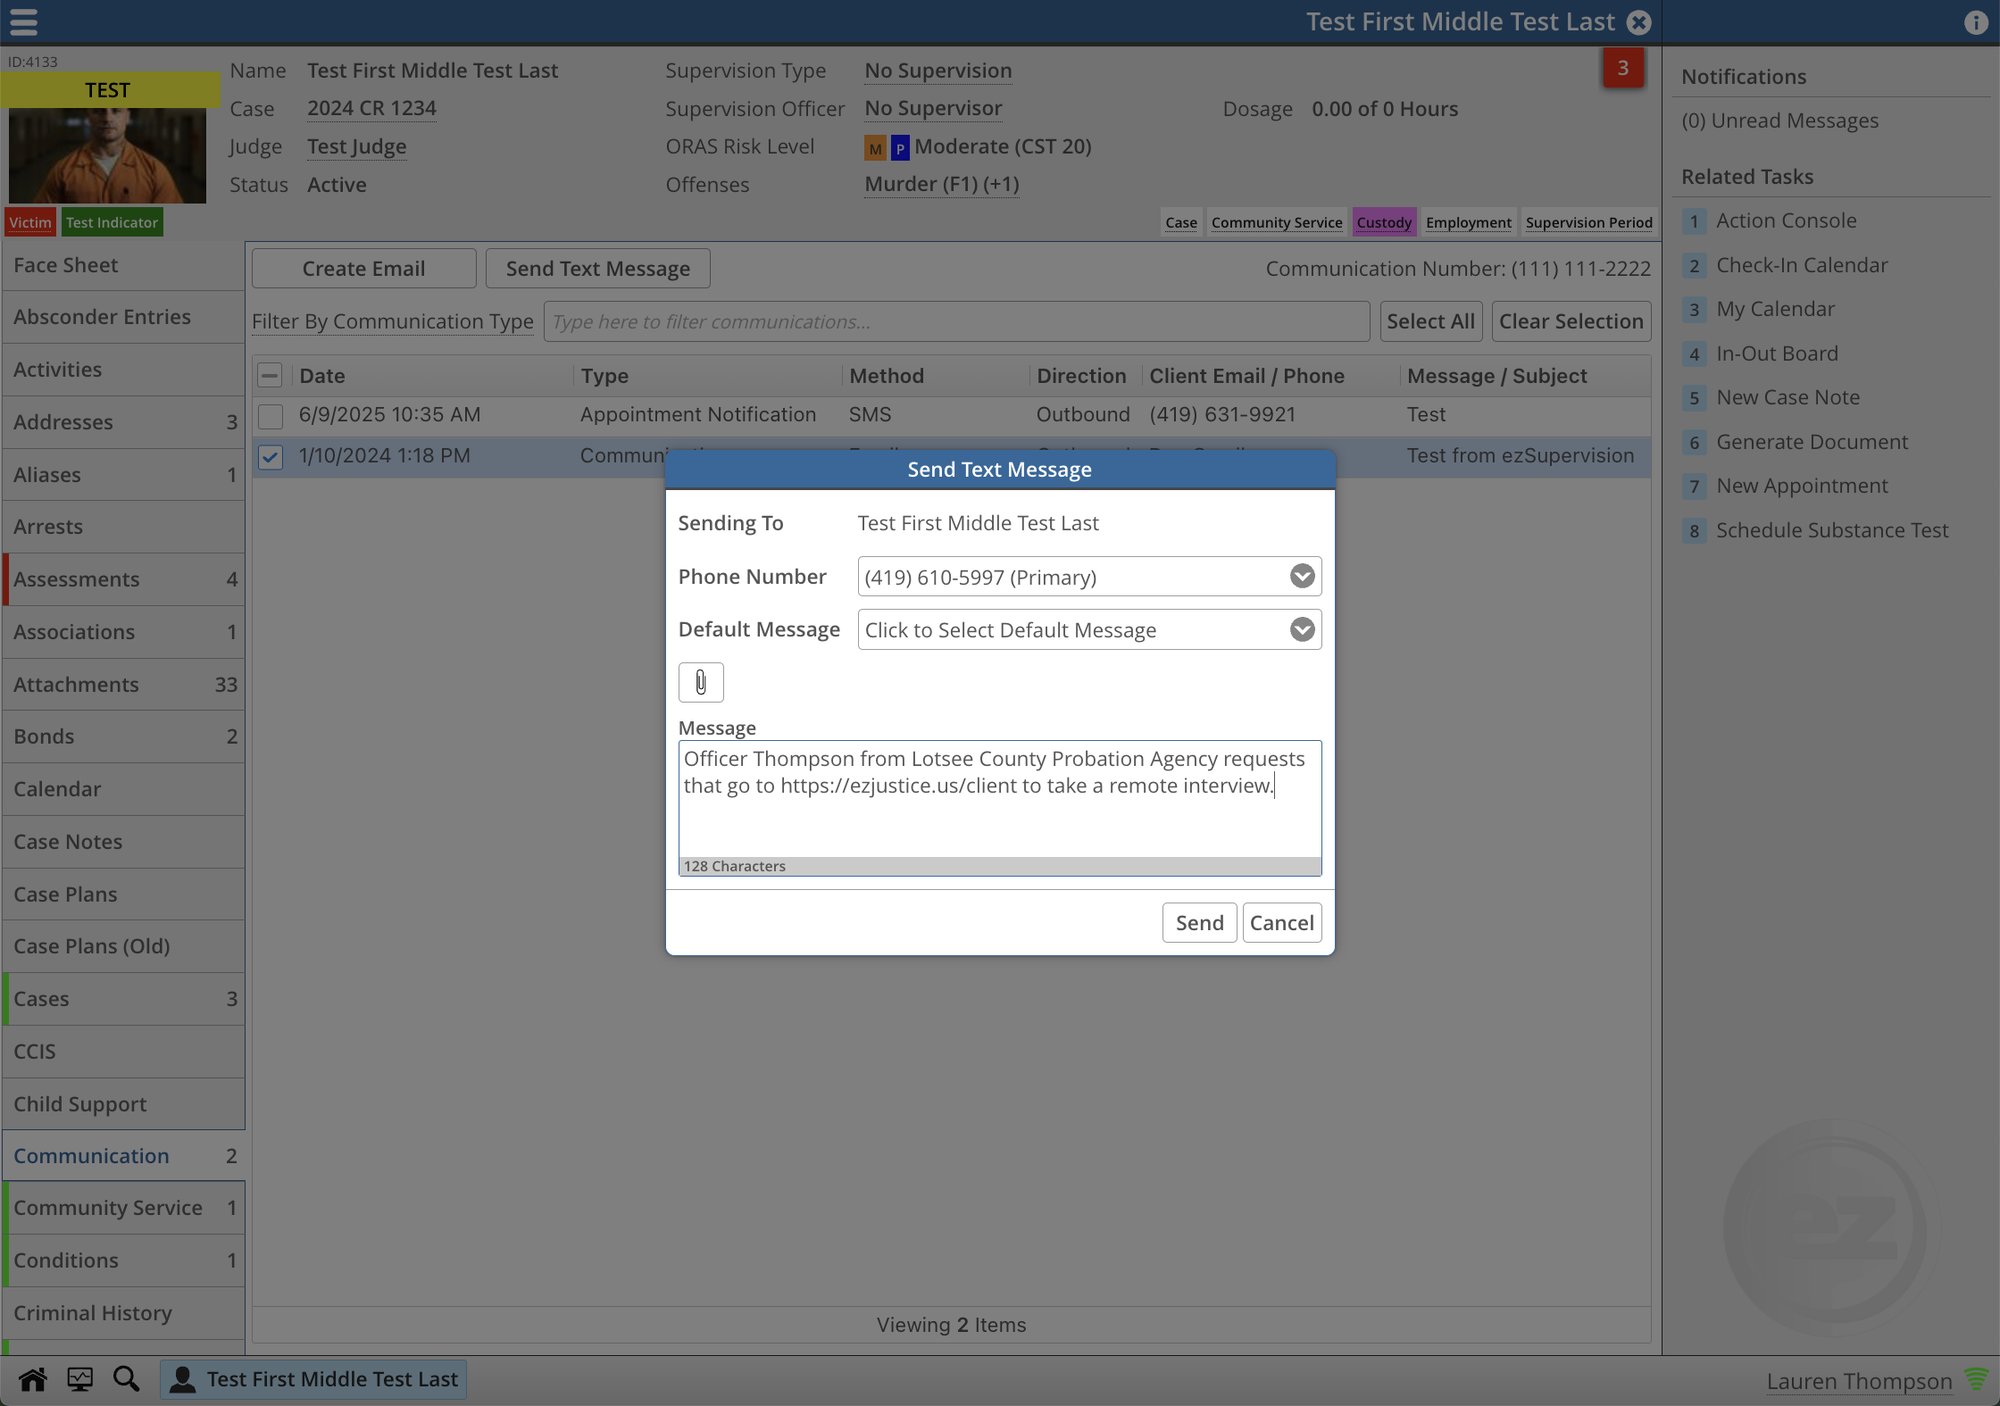The image size is (2000, 1406).
Task: Click the orange M risk level icon
Action: [x=875, y=148]
